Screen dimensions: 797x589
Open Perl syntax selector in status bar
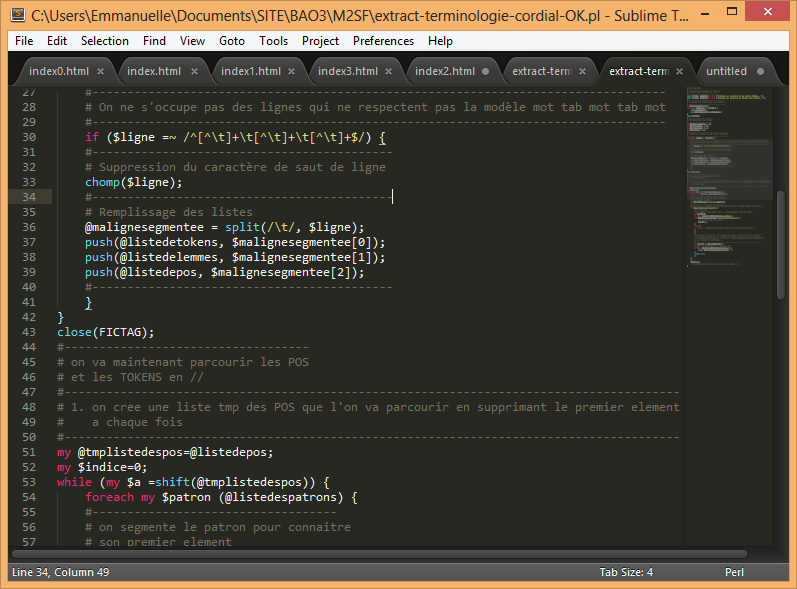(x=734, y=572)
